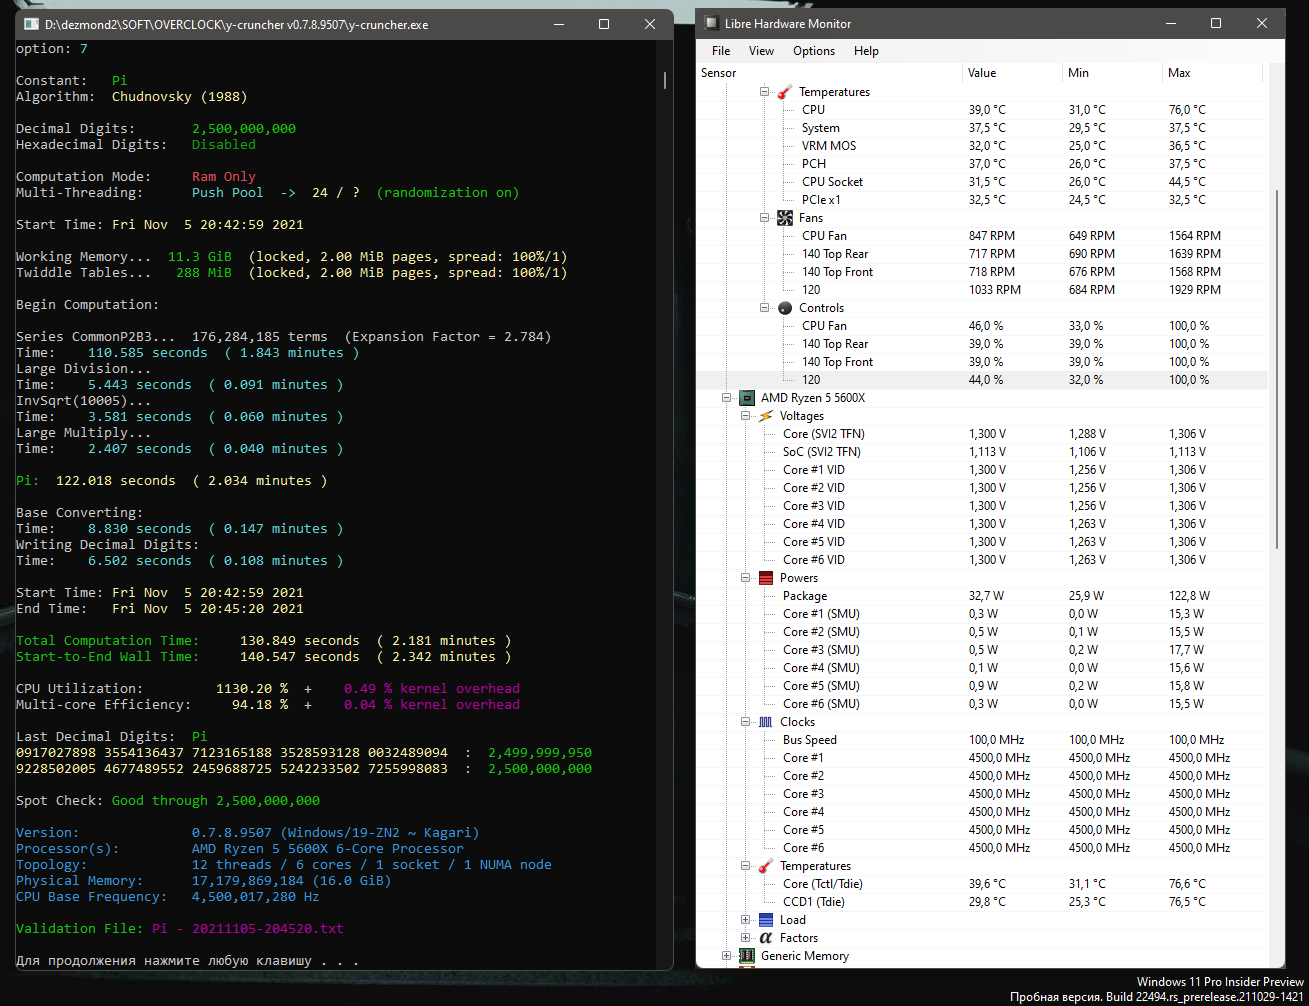The width and height of the screenshot is (1309, 1006).
Task: Open the View menu
Action: 761,51
